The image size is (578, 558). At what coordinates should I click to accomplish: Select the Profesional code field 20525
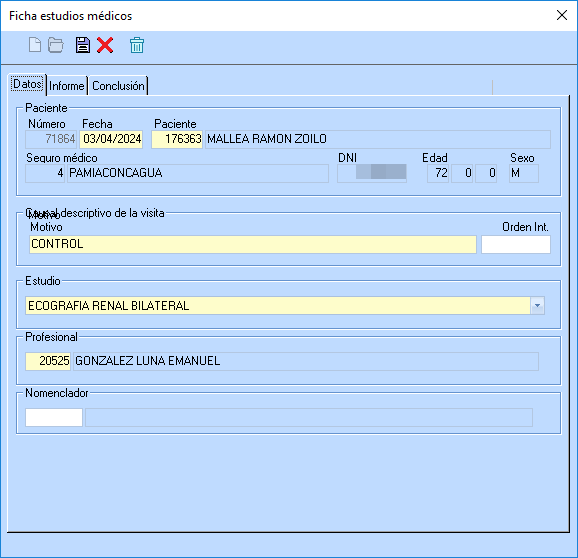(48, 361)
